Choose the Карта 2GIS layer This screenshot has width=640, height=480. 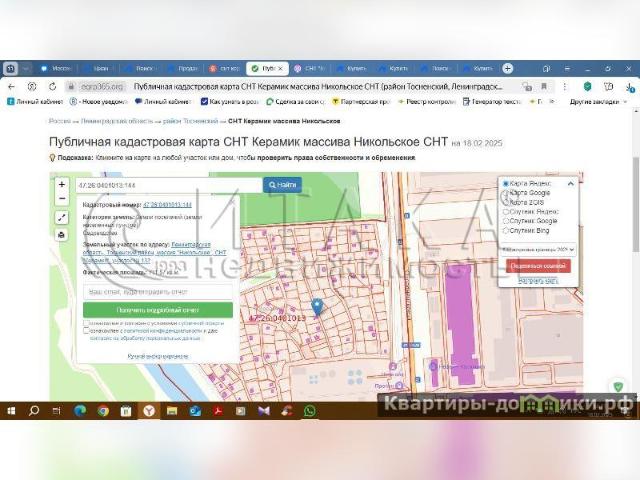pos(506,201)
